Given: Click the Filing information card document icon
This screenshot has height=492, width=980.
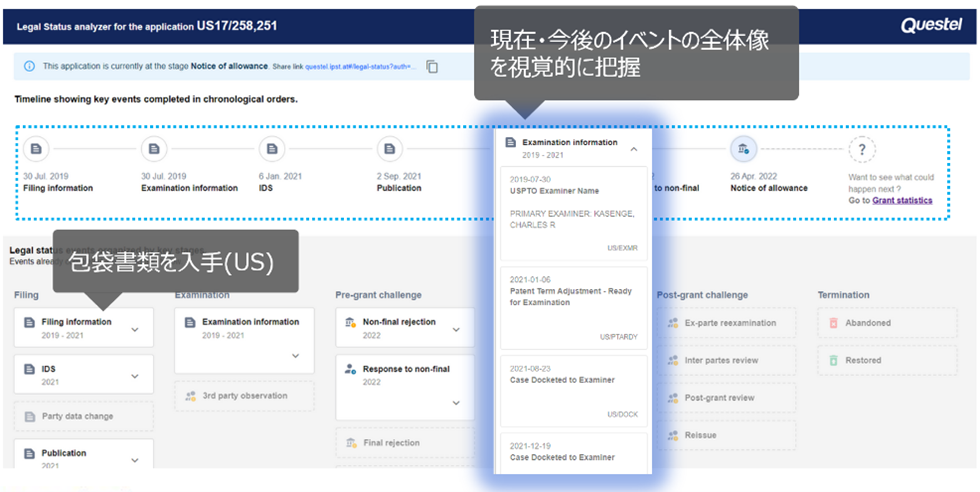Looking at the screenshot, I should (x=29, y=323).
